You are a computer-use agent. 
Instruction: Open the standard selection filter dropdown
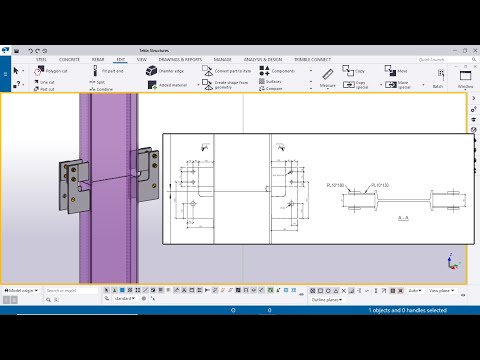(x=124, y=298)
